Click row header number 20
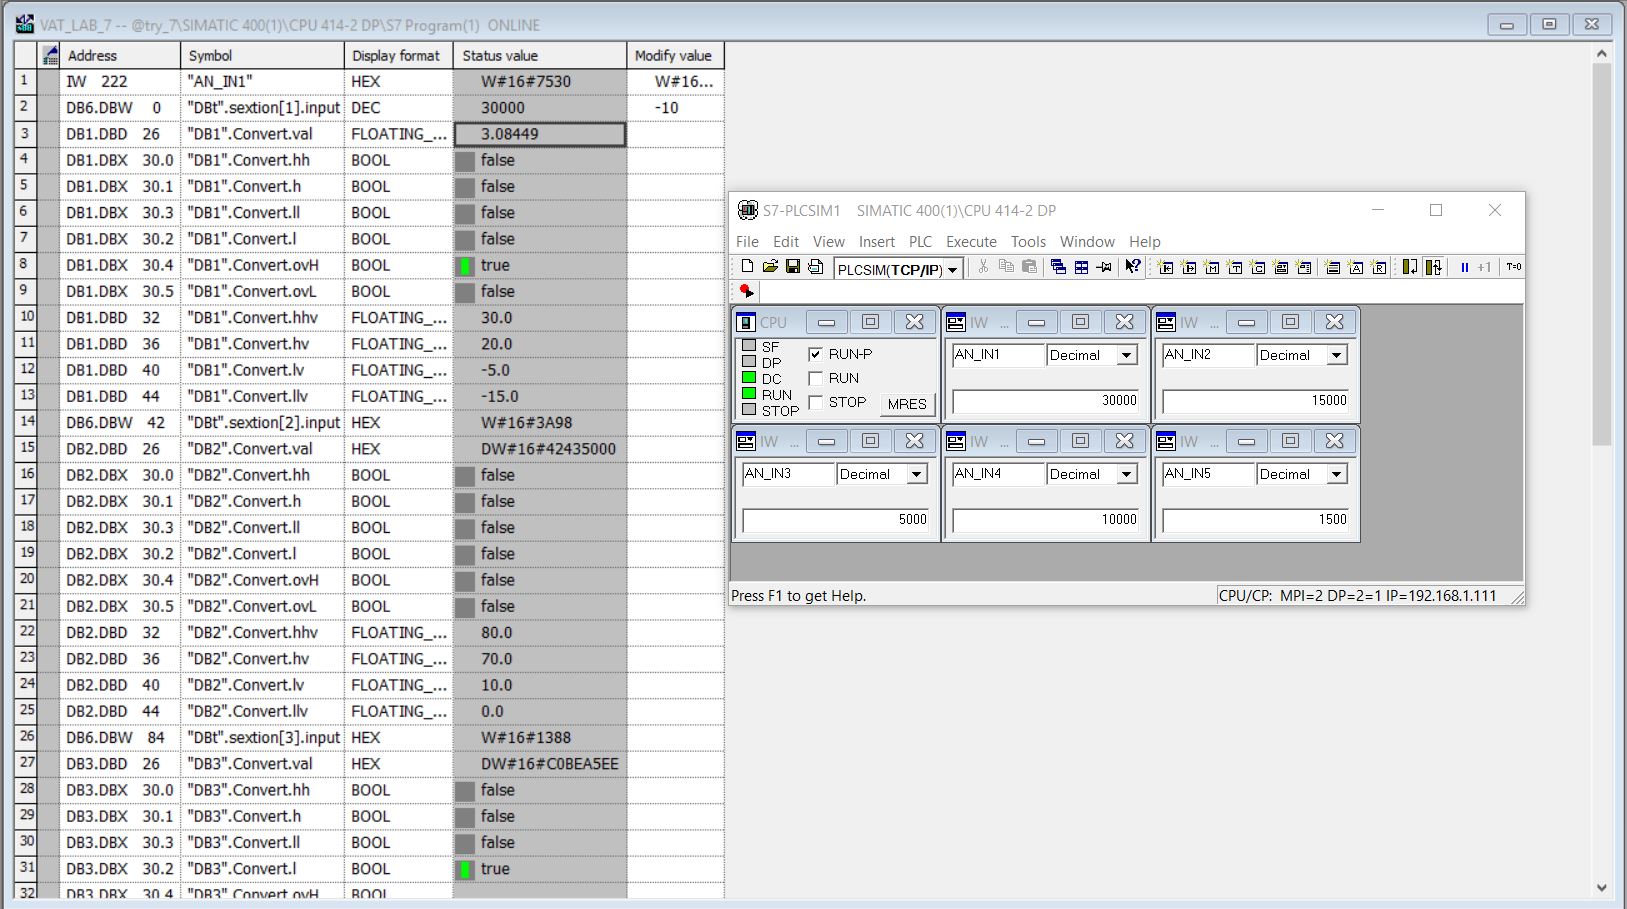Viewport: 1627px width, 909px height. (x=27, y=579)
